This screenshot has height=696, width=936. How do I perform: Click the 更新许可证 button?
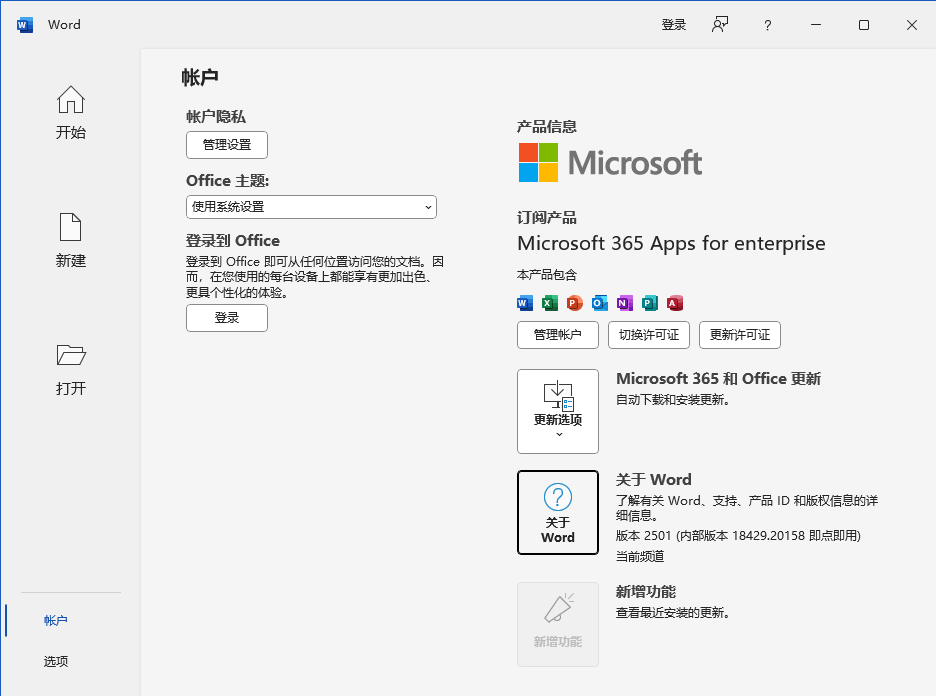point(740,335)
